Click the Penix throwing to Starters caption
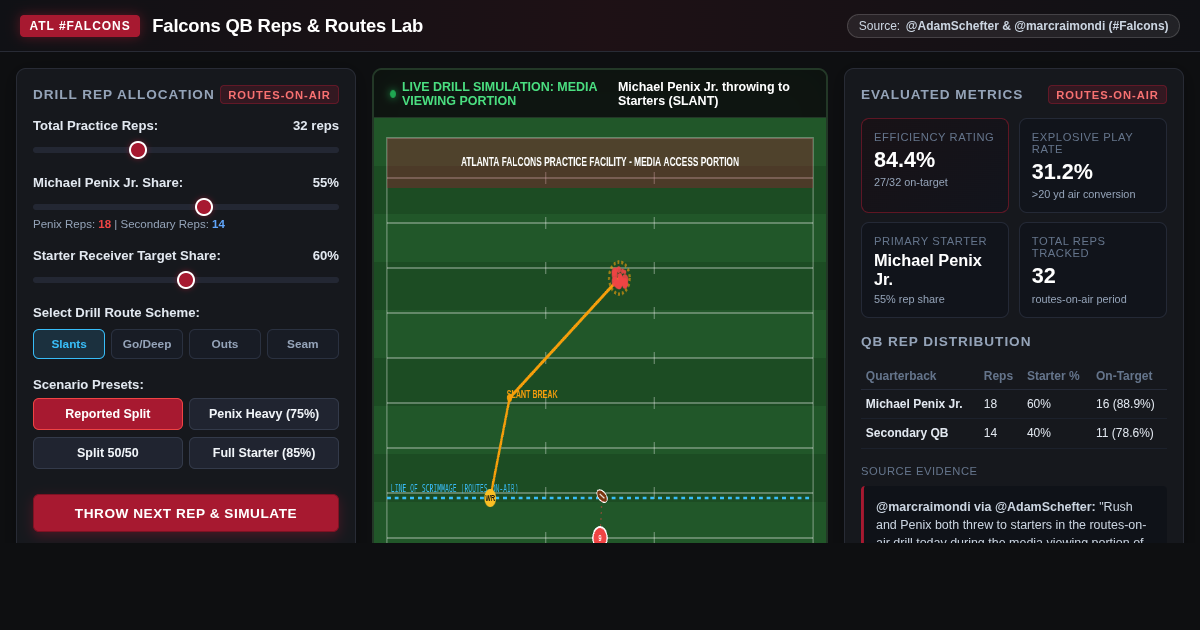1200x630 pixels. click(x=704, y=94)
